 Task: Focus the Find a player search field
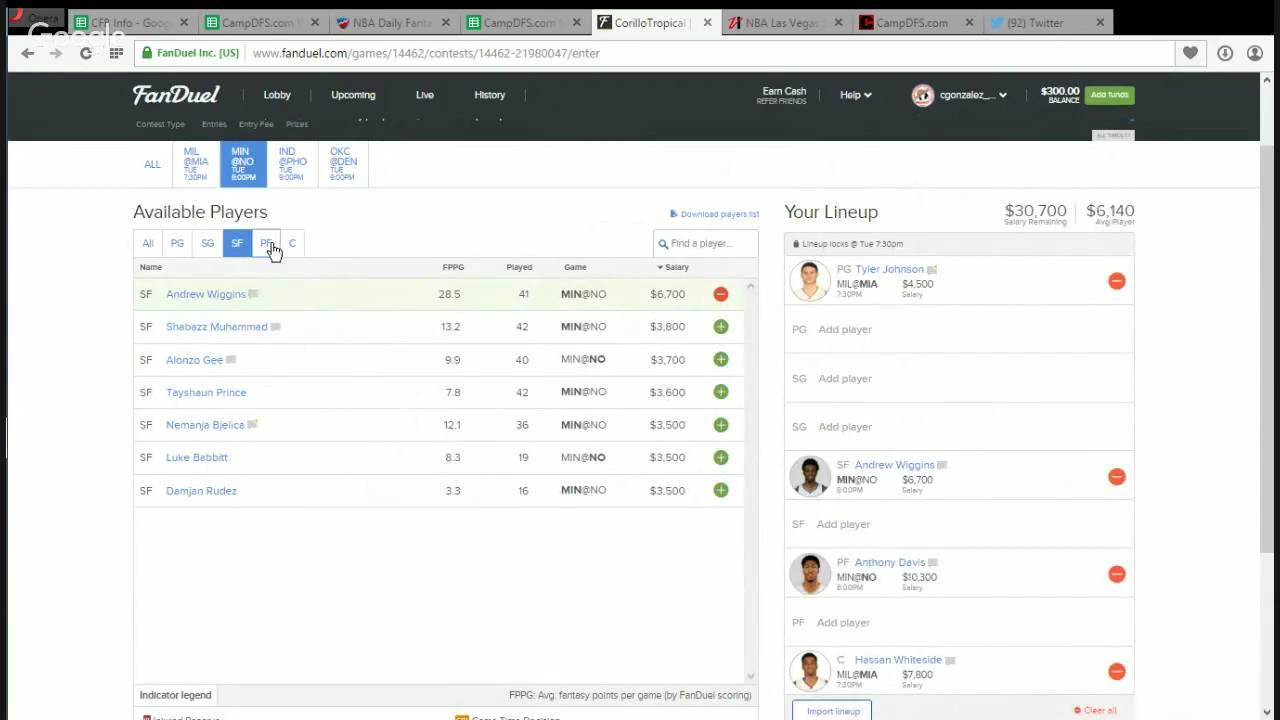[705, 244]
